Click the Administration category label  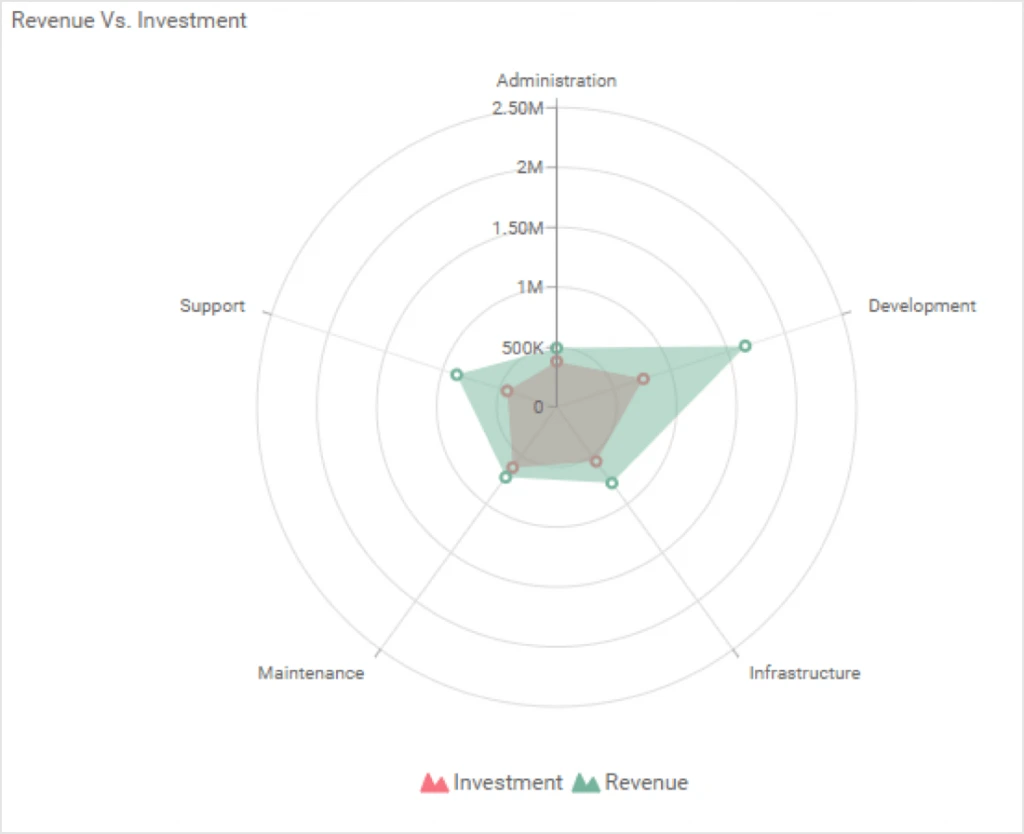point(556,81)
